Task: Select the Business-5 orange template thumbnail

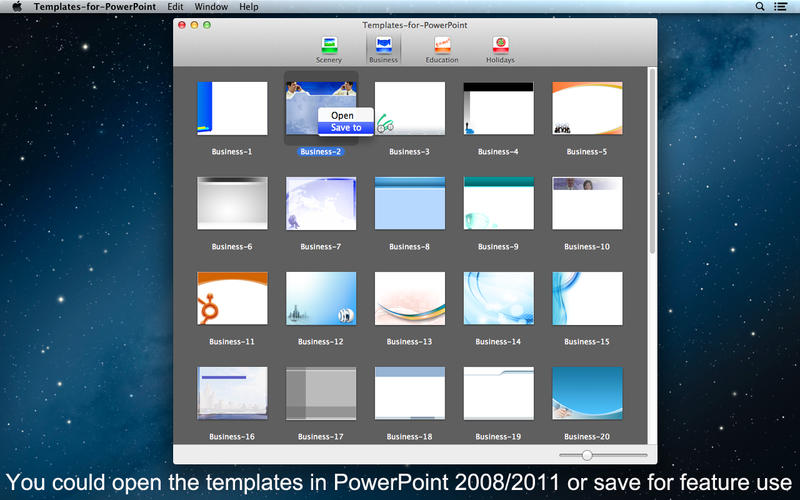Action: tap(587, 108)
